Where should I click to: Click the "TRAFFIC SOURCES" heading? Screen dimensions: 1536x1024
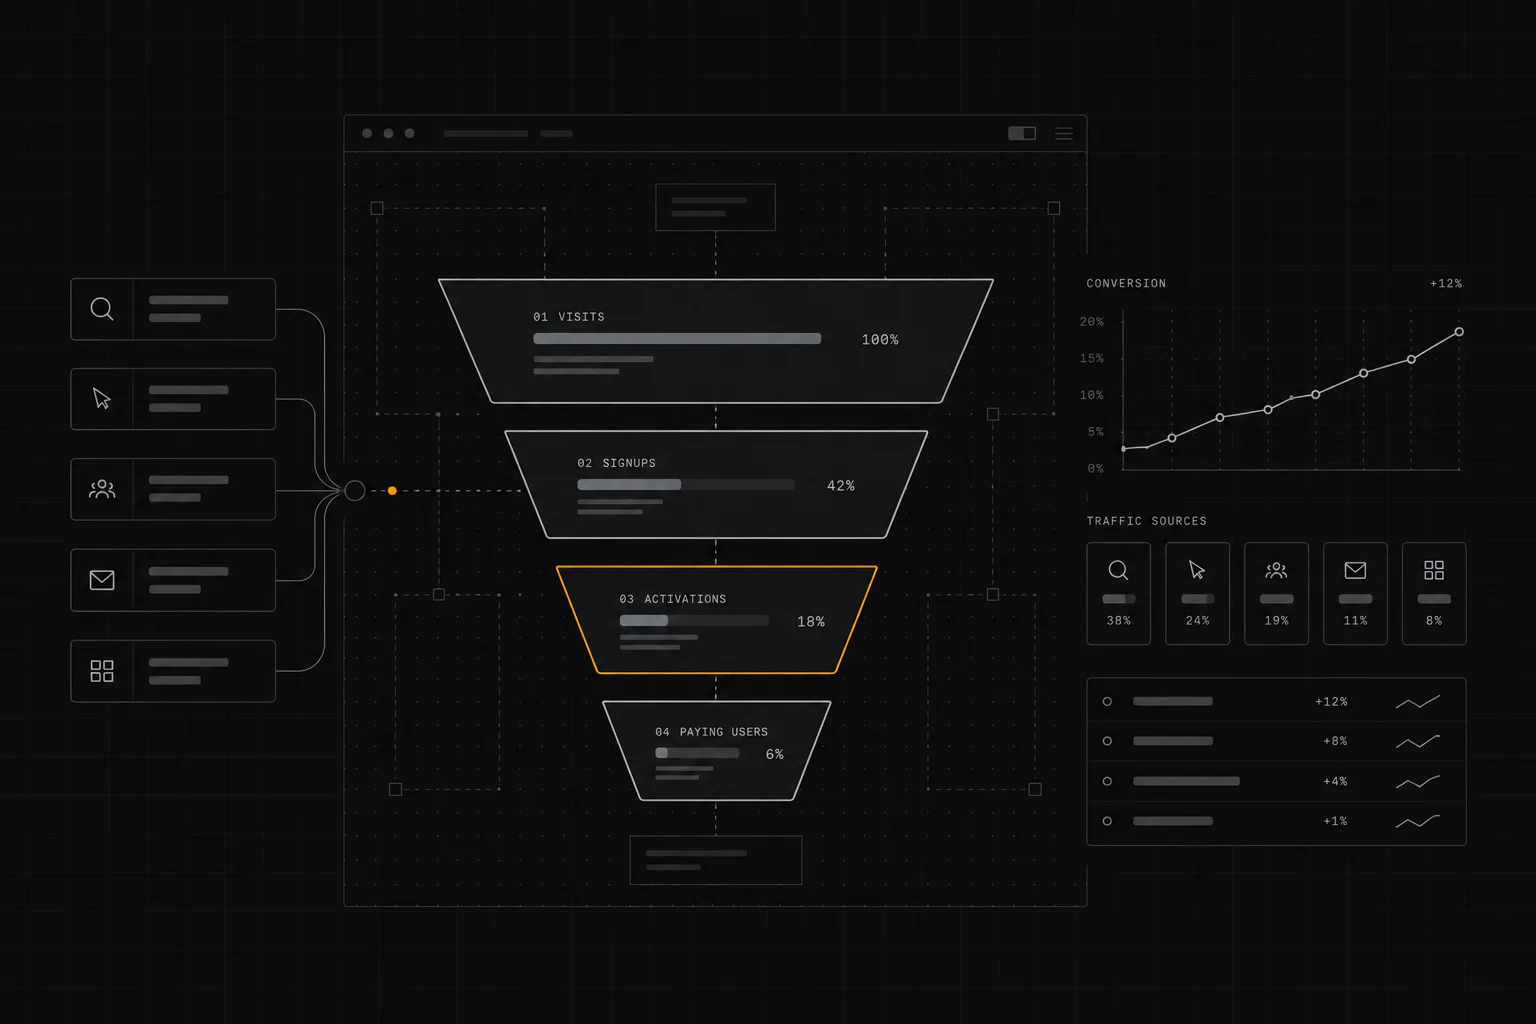1147,521
